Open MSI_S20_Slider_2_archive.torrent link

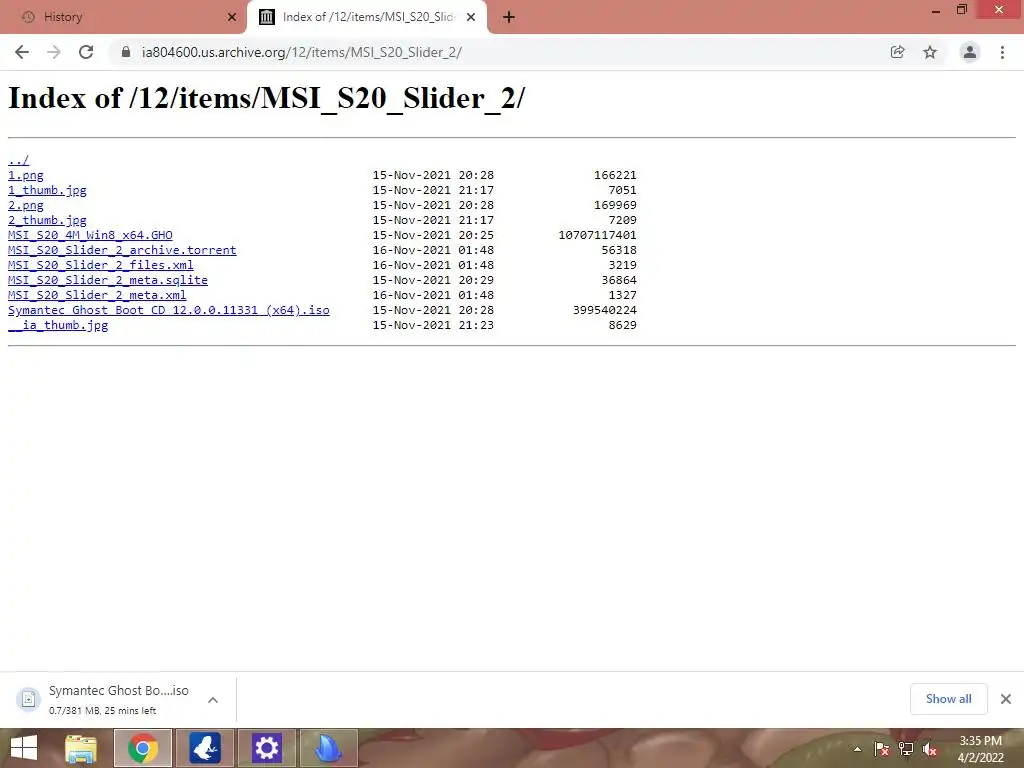(x=122, y=250)
